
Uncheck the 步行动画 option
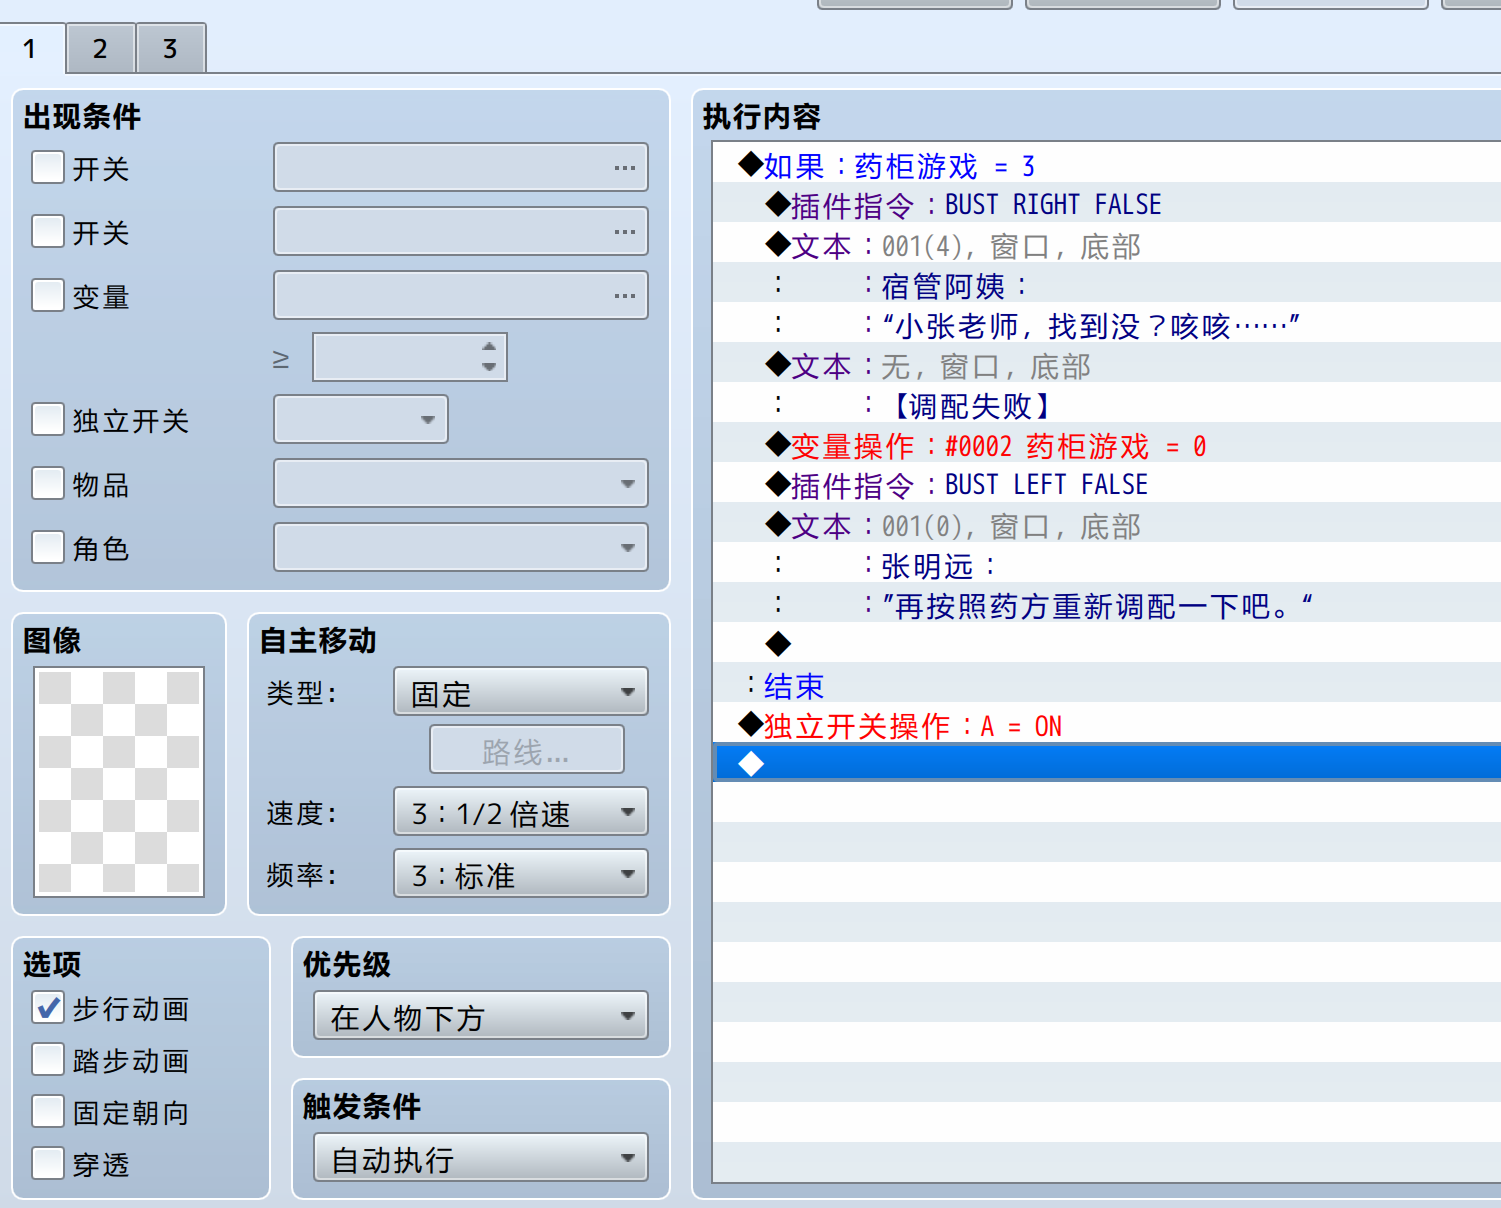tap(48, 1007)
